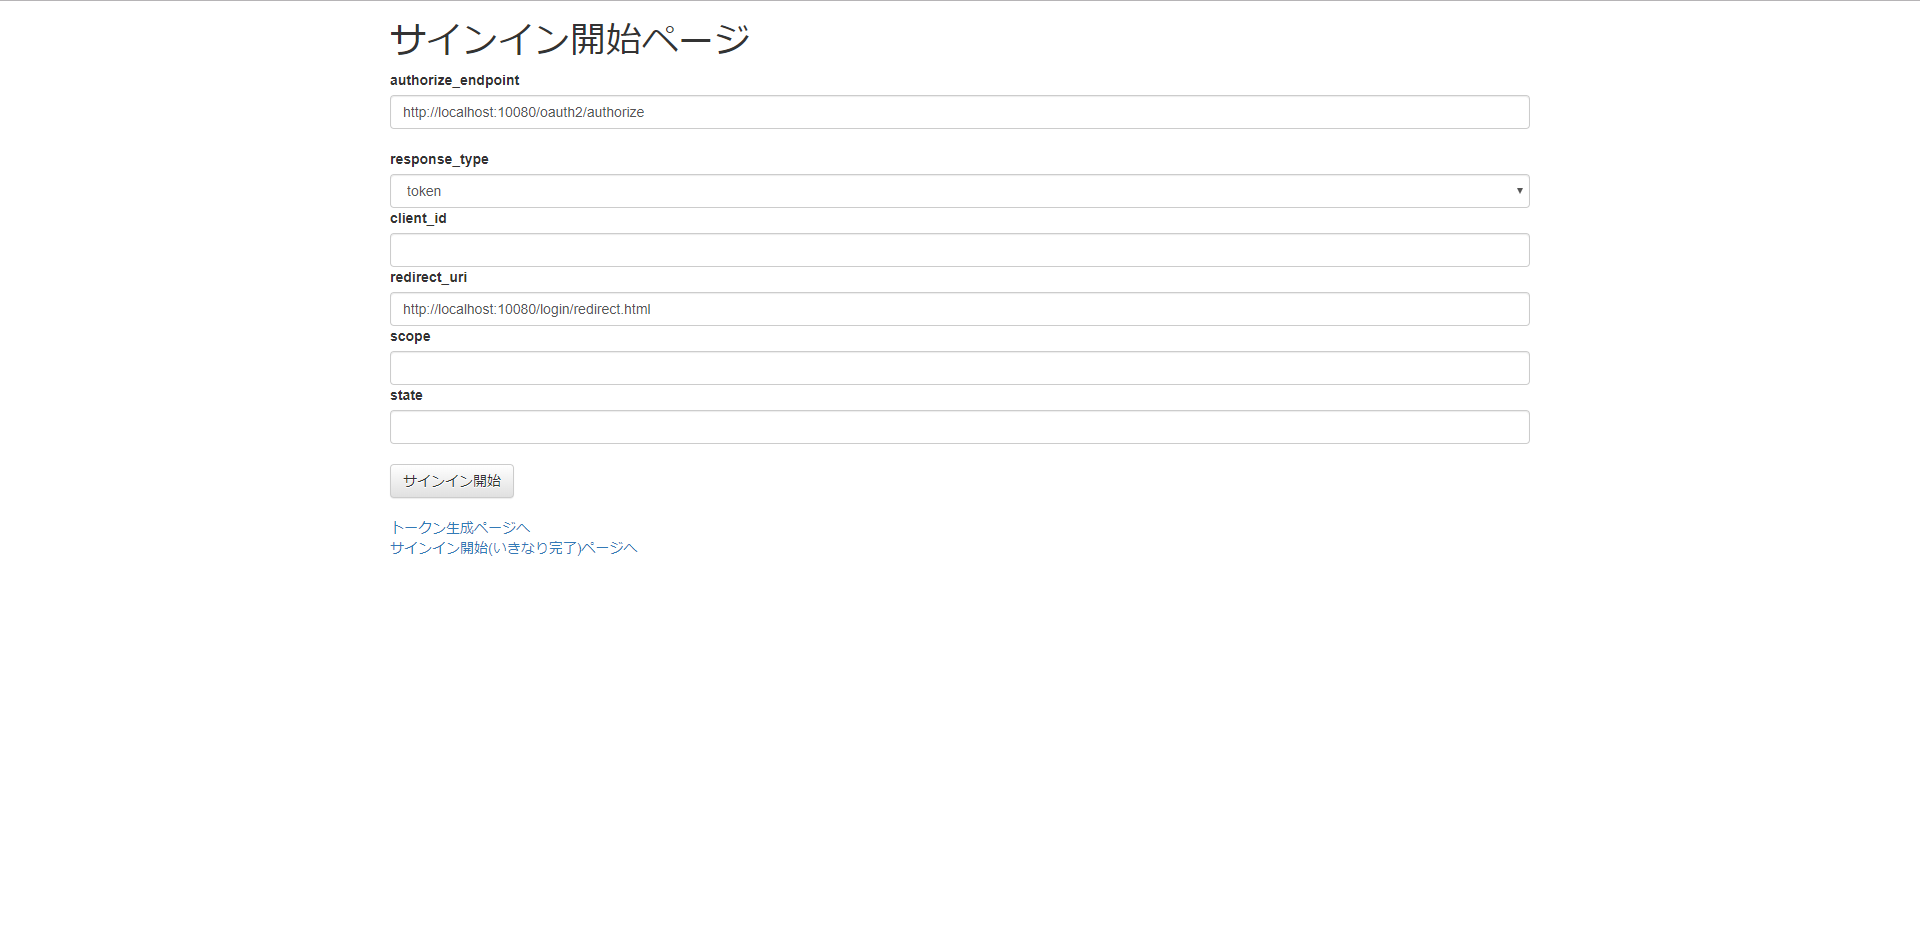Screen dimensions: 1920x938
Task: Open the サインイン開始(いきなり完了)ページへ link
Action: 514,548
